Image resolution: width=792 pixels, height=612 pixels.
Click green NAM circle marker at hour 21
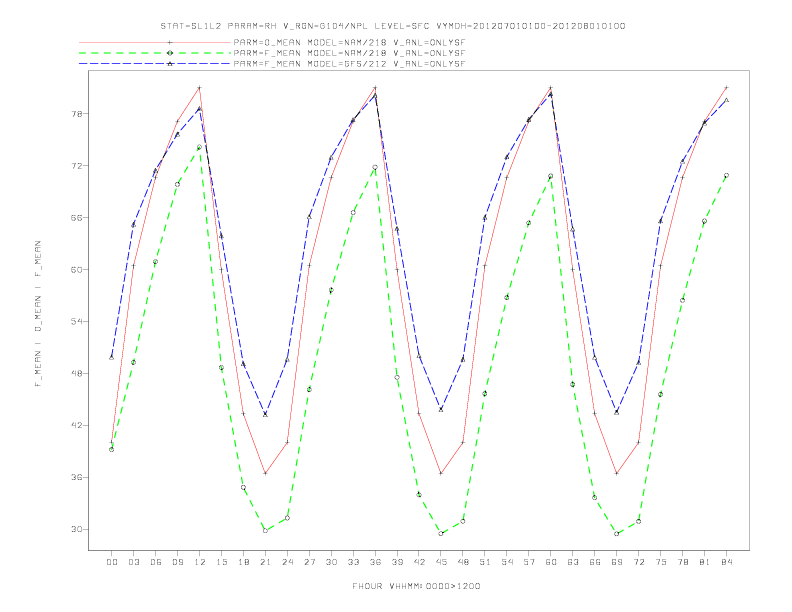click(x=265, y=530)
